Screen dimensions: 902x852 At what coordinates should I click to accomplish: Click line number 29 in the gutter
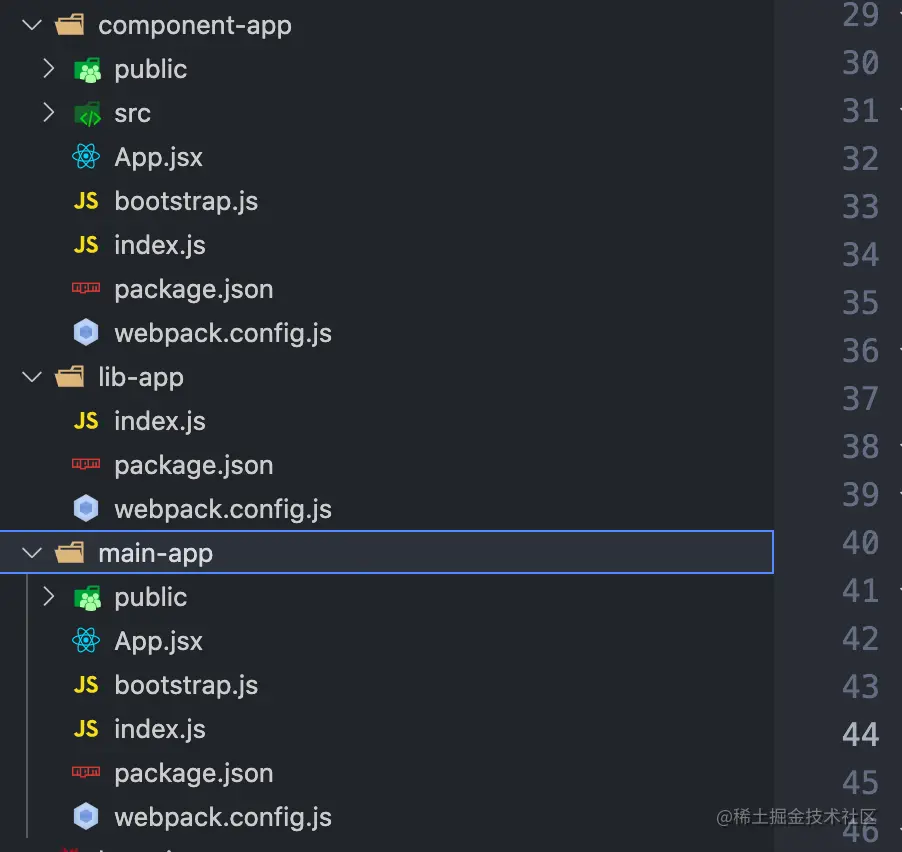pyautogui.click(x=861, y=14)
